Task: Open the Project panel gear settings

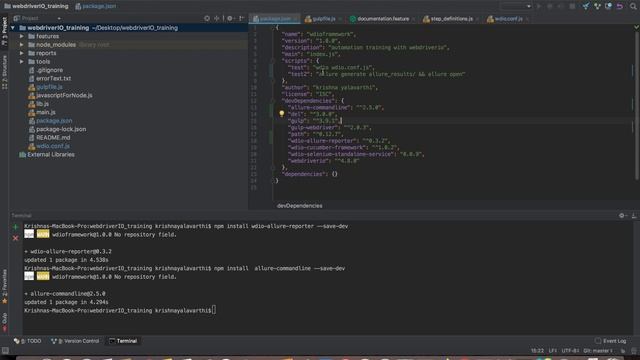Action: point(230,18)
